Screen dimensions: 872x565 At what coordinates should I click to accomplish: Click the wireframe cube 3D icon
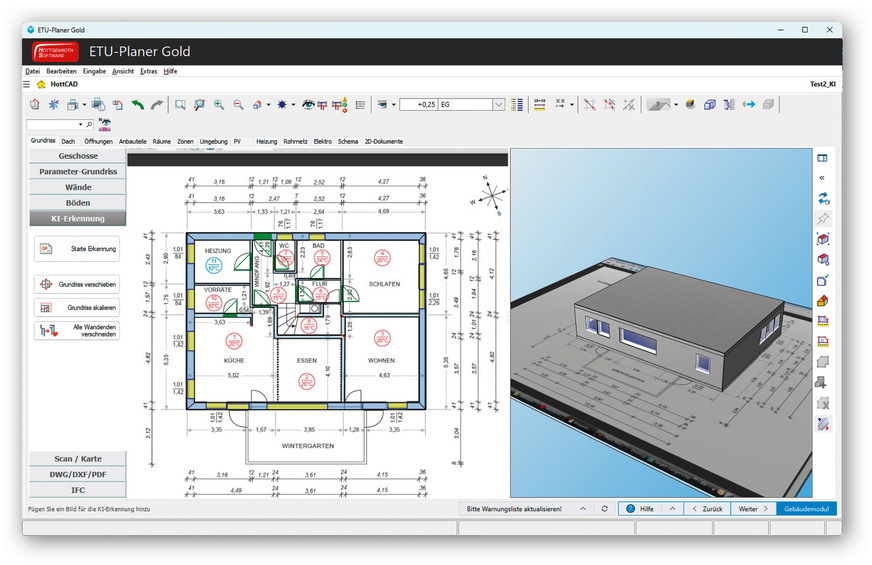[x=710, y=105]
